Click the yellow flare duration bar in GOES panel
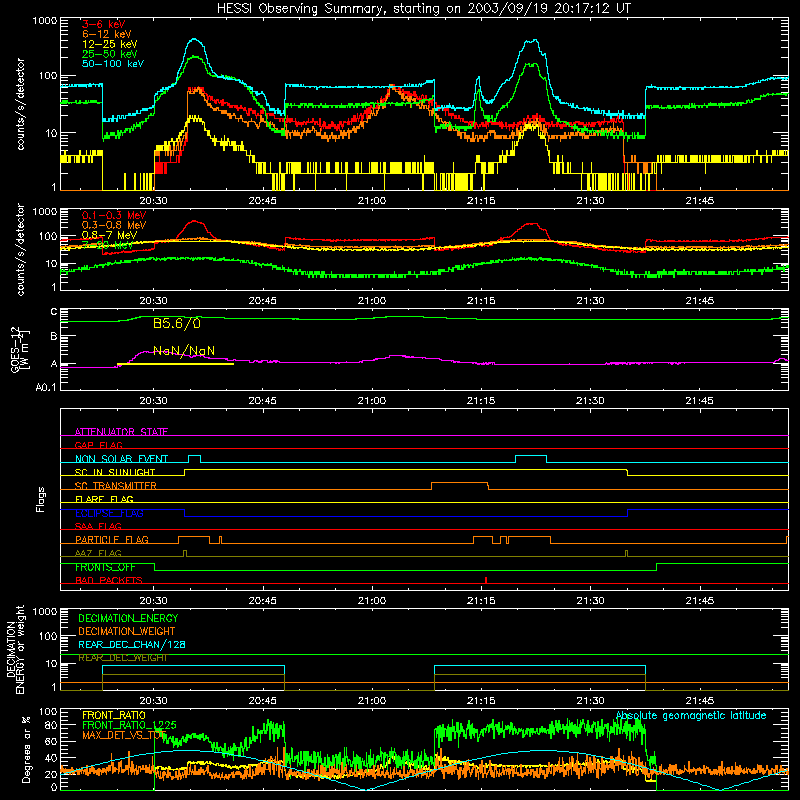Screen dimensions: 800x800 (x=176, y=364)
